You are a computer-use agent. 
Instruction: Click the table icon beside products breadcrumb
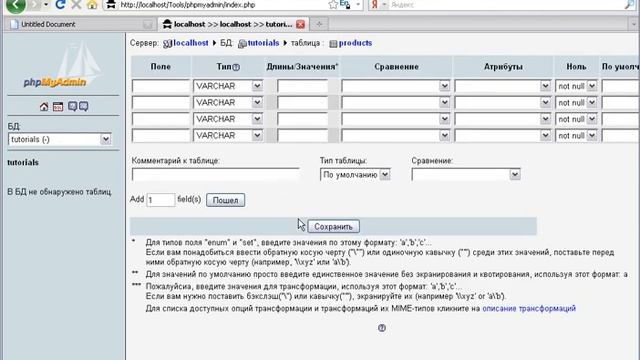(x=333, y=44)
